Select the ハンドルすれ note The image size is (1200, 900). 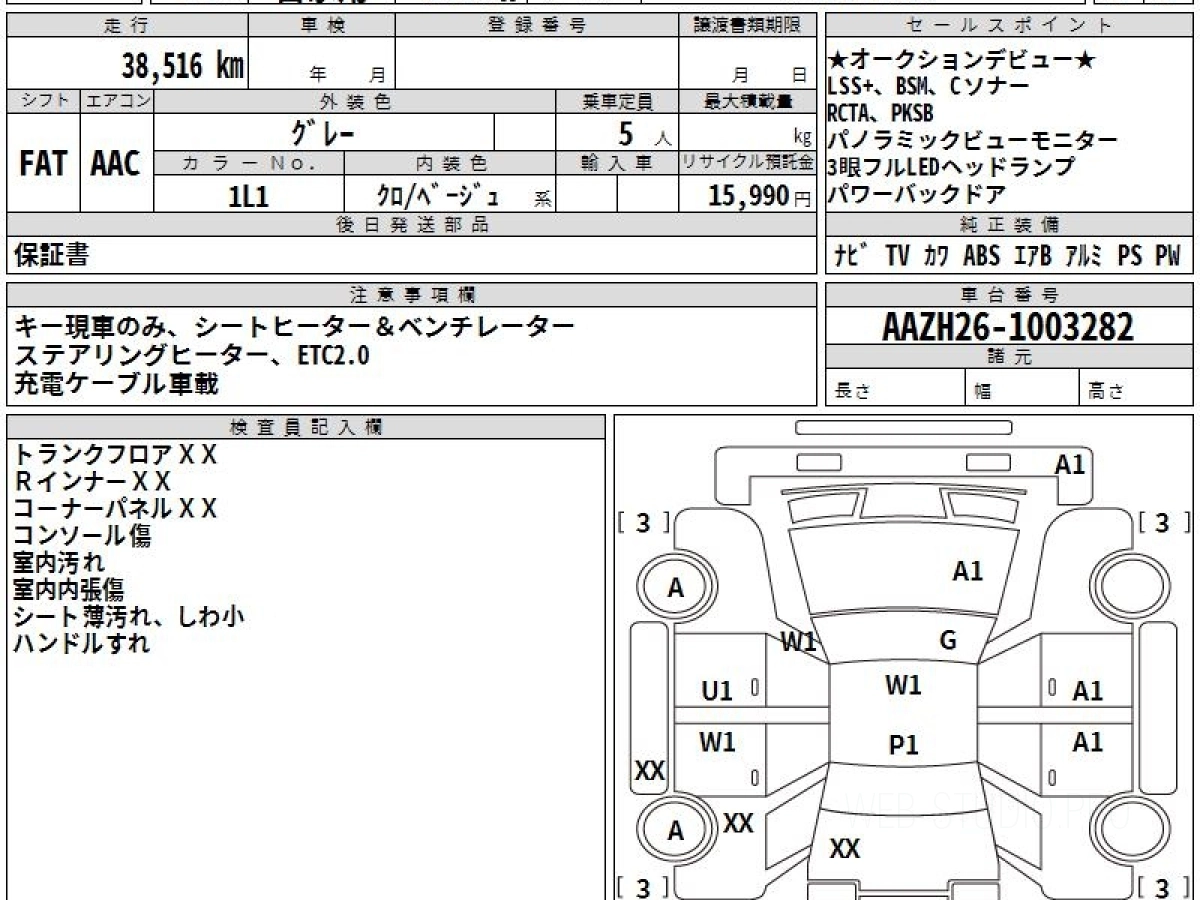(x=82, y=644)
